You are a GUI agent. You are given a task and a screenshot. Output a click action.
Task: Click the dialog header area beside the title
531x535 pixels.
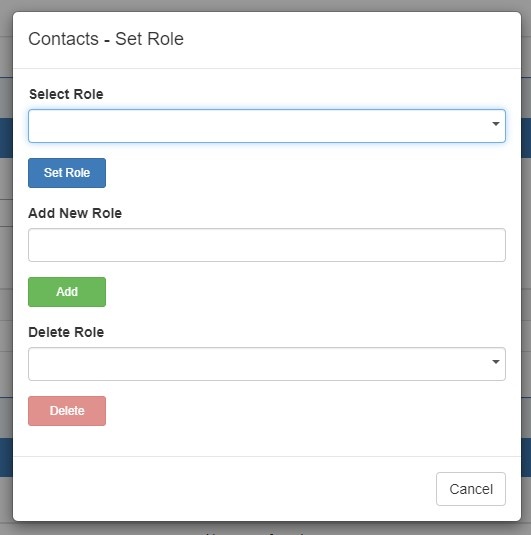341,39
